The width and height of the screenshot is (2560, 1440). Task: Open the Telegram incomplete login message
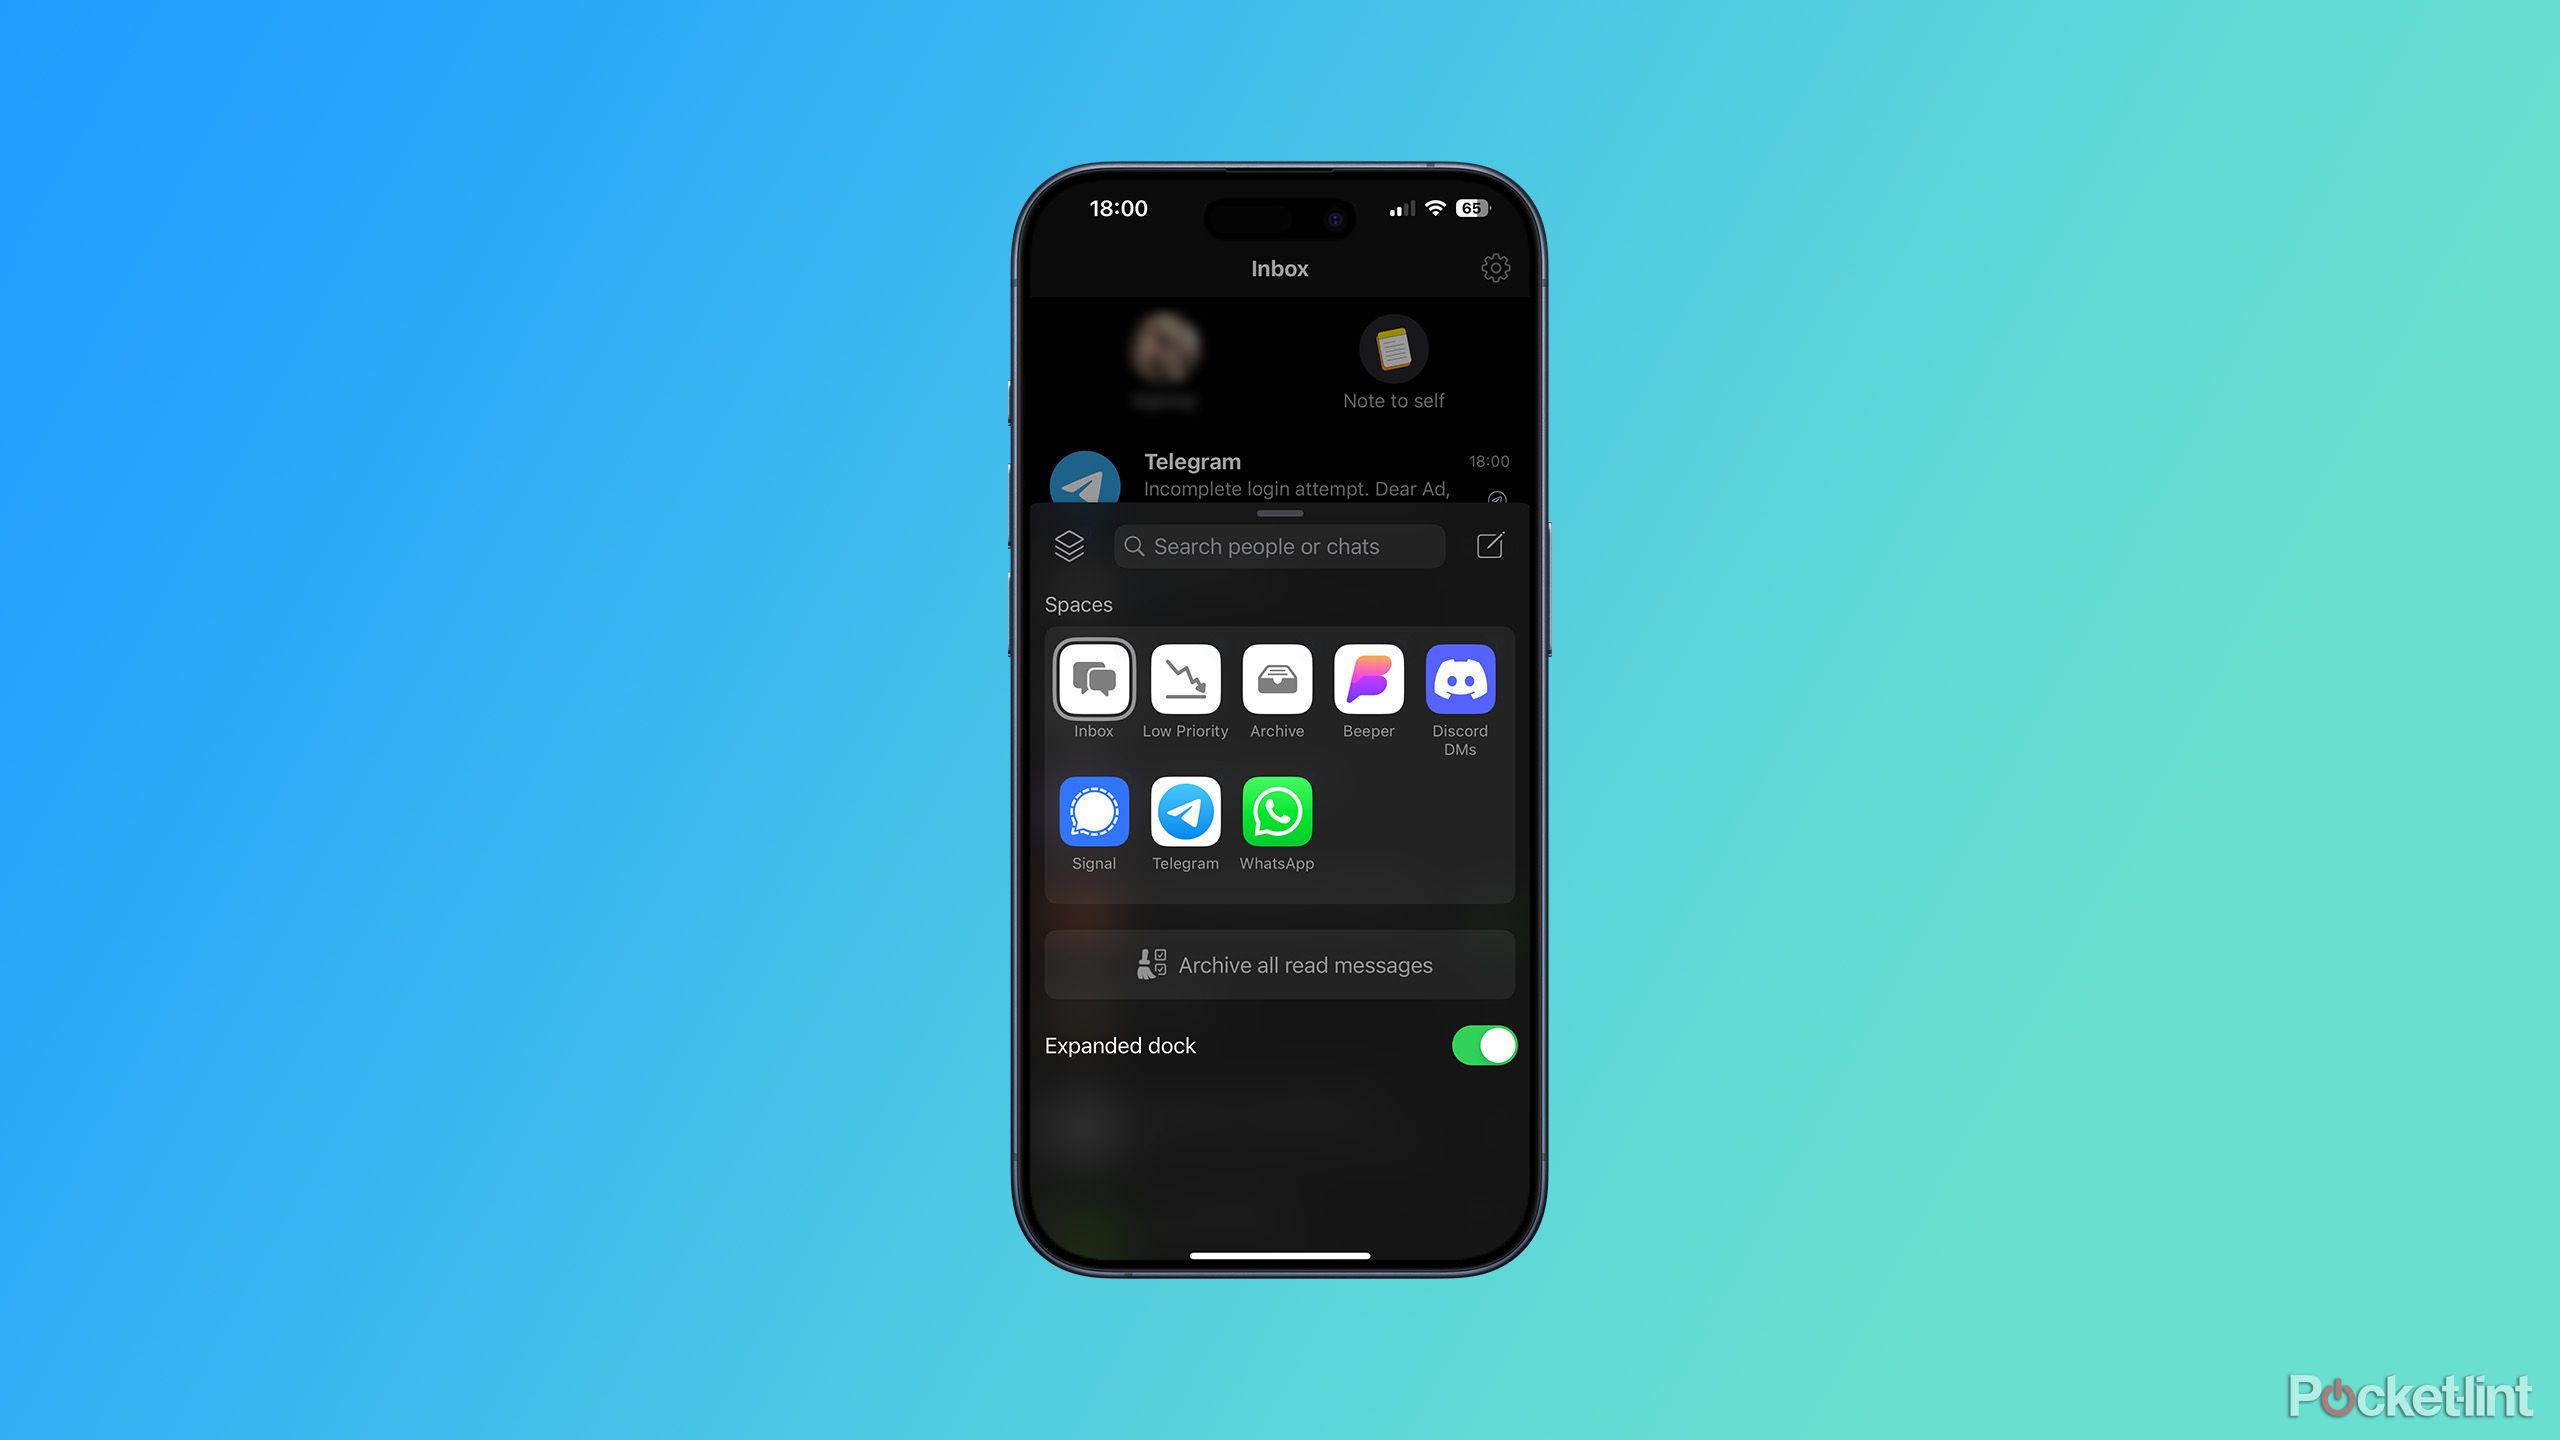point(1280,475)
